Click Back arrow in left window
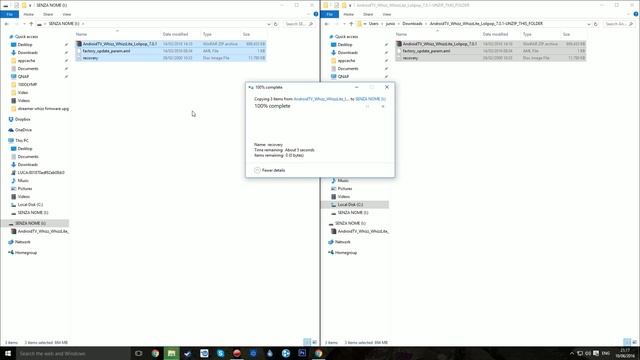This screenshot has height=360, width=640. (x=7, y=24)
